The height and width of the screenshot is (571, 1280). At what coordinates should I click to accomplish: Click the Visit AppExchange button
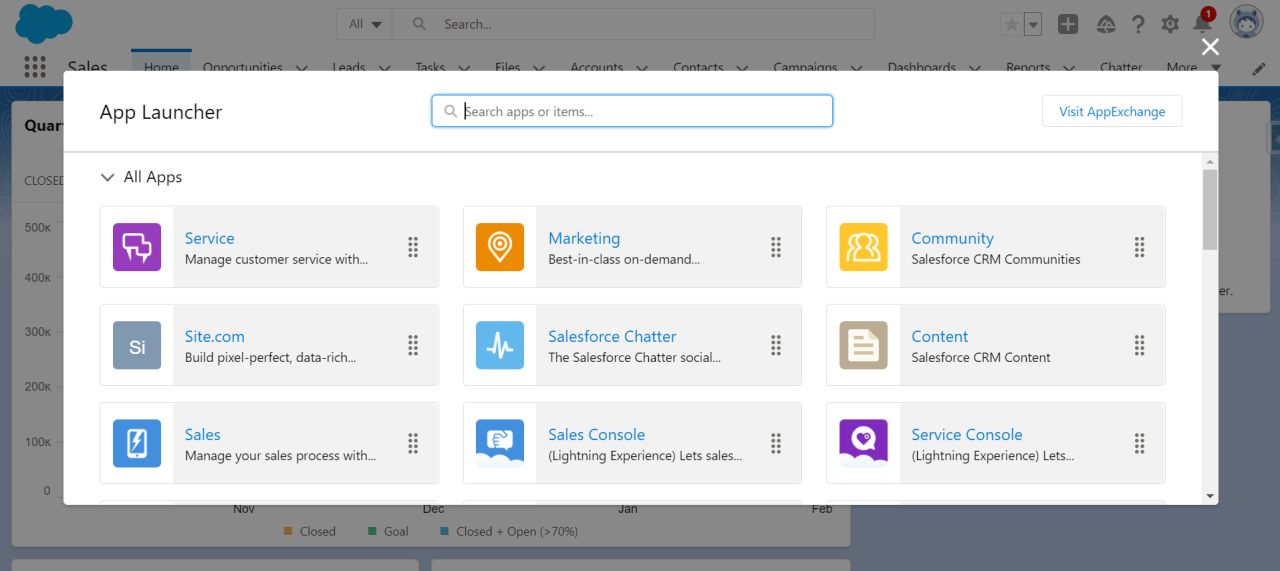(1112, 111)
